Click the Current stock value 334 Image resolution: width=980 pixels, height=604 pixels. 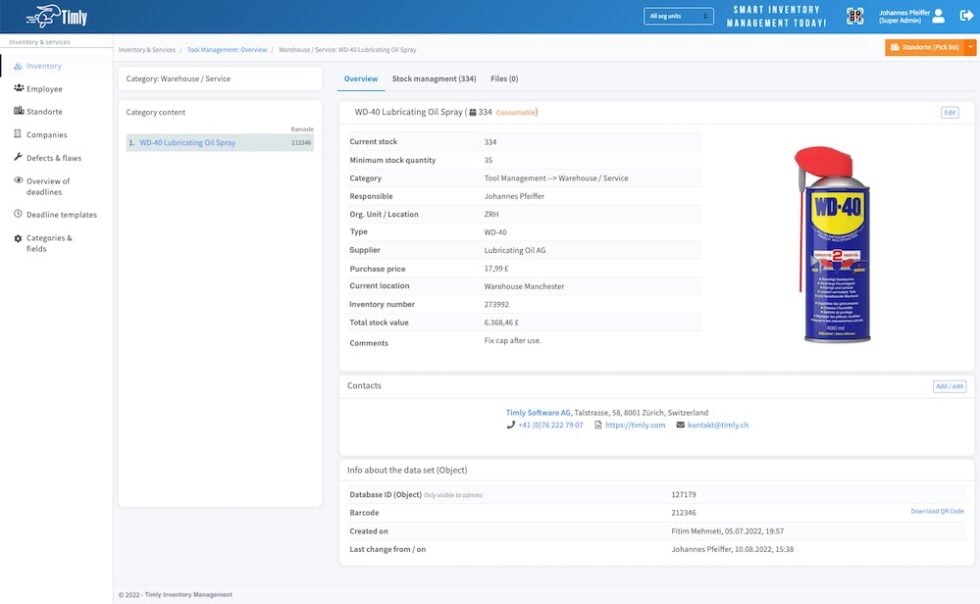click(x=490, y=142)
